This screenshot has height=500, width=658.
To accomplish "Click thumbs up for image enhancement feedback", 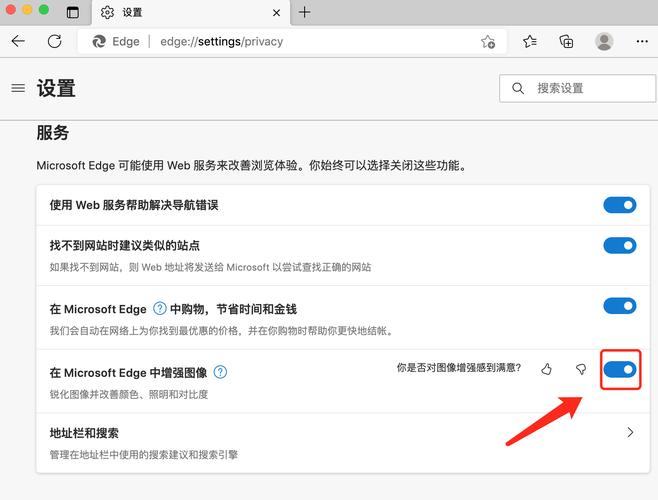I will [x=546, y=369].
